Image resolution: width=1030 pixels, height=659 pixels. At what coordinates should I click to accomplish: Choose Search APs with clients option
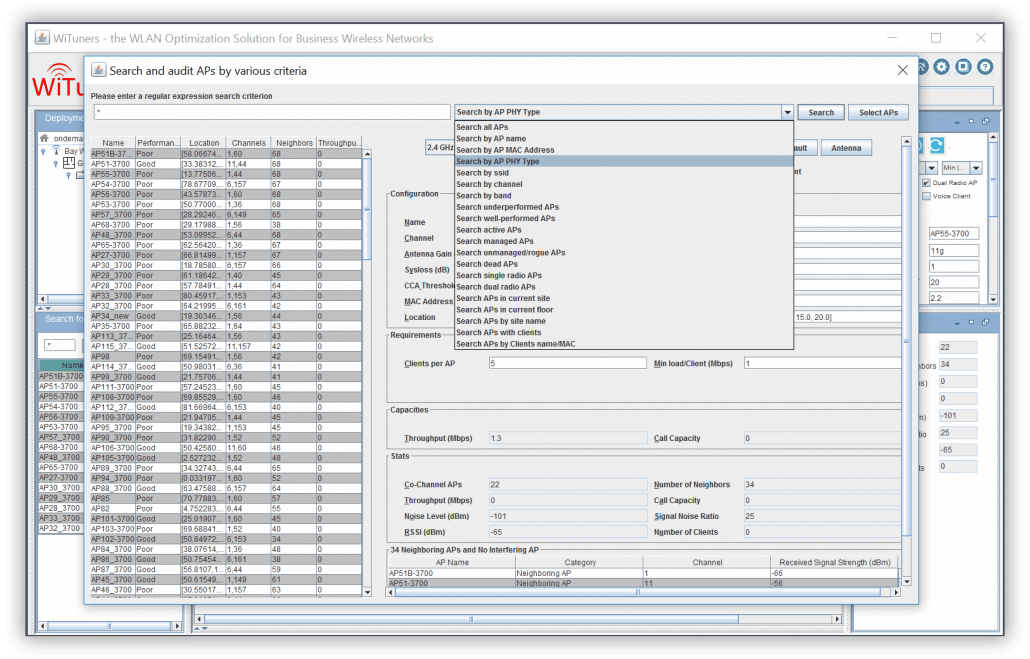(x=623, y=332)
